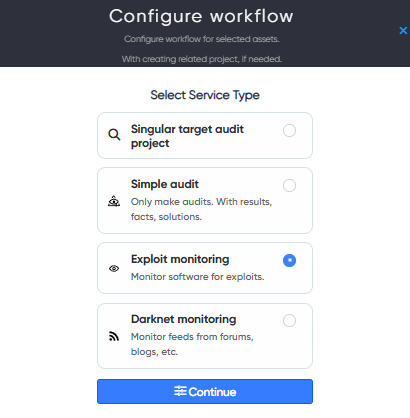Click the eye icon beside Exploit monitoring
410x418 pixels.
click(x=114, y=268)
